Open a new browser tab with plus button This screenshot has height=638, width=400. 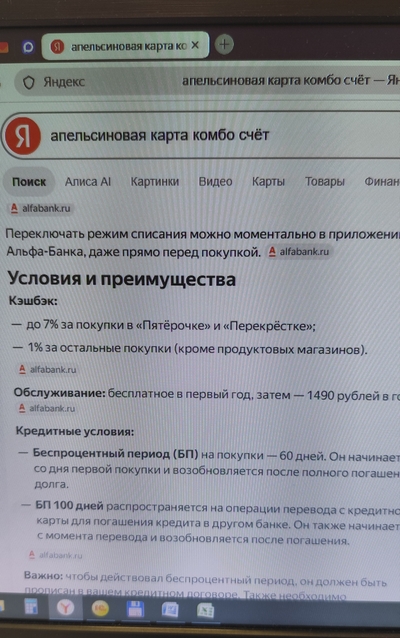click(x=224, y=44)
